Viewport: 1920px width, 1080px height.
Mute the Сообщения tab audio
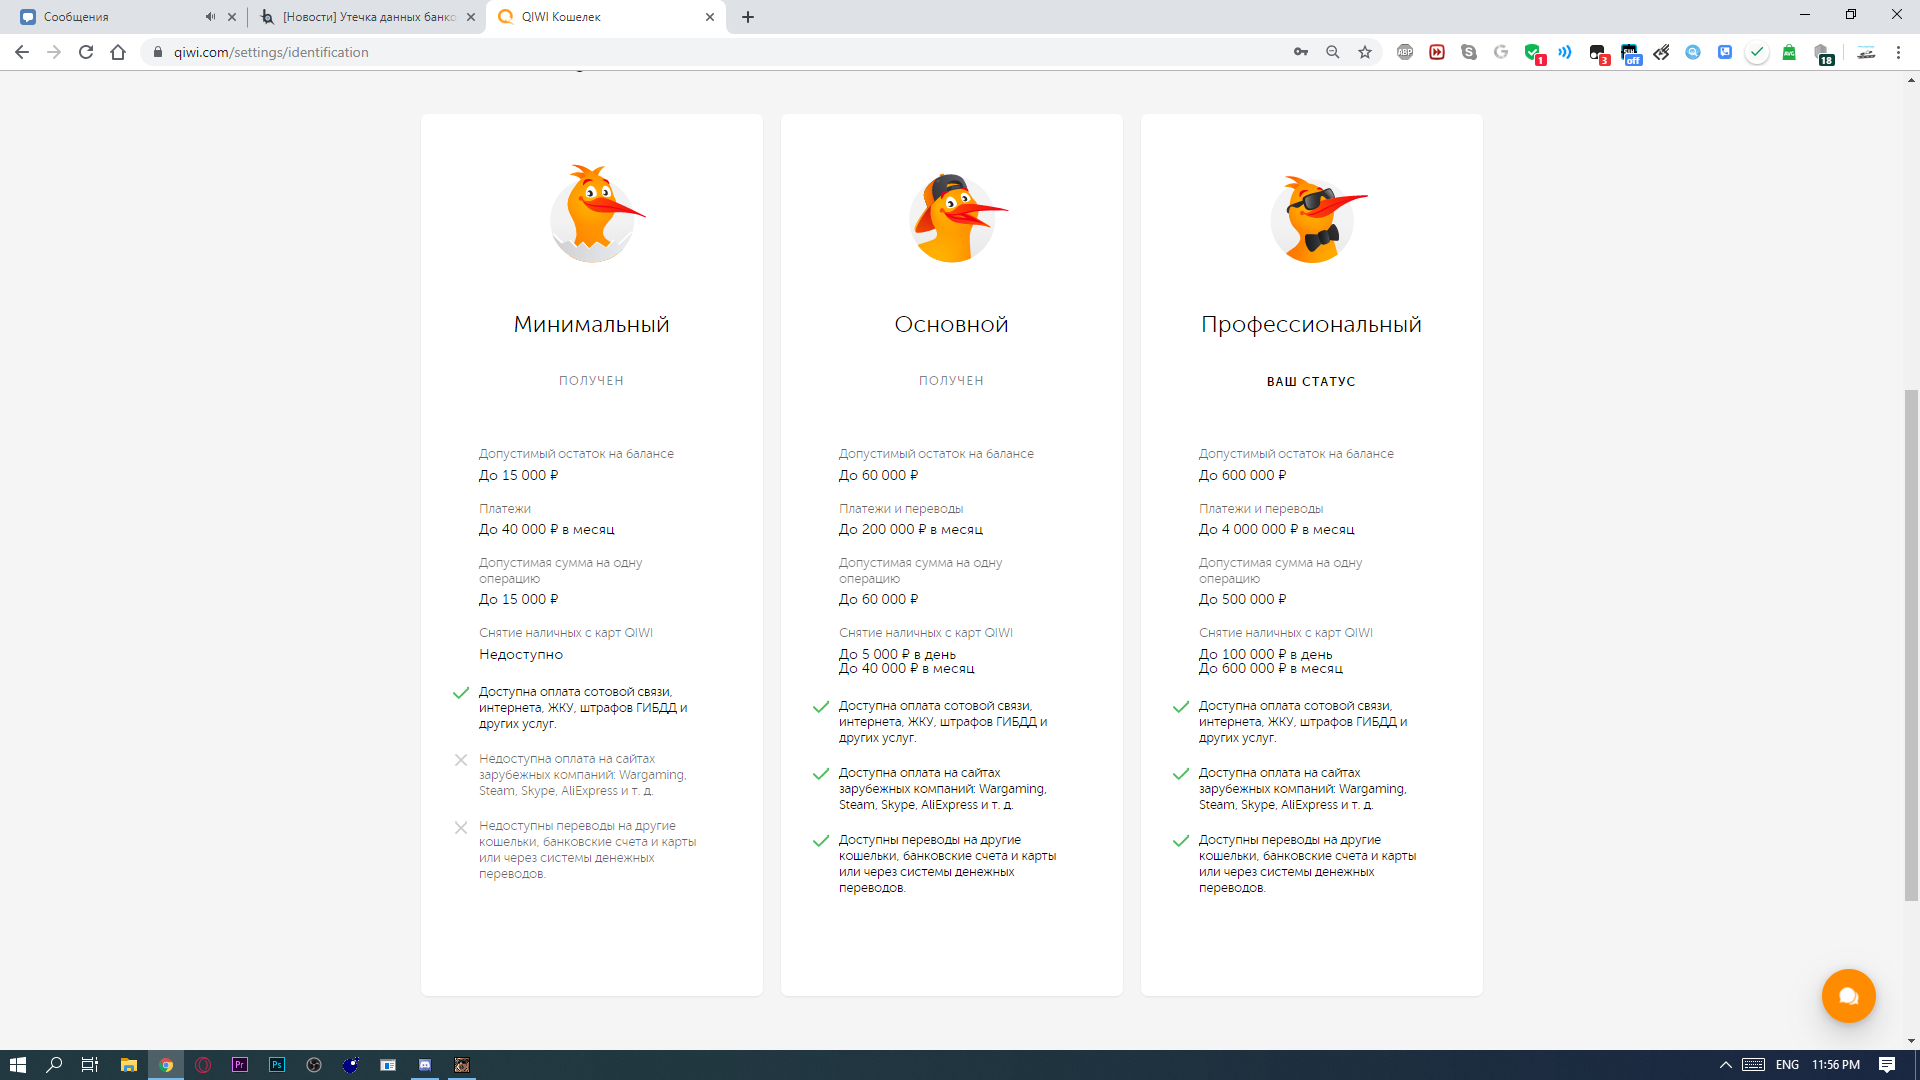(x=210, y=17)
